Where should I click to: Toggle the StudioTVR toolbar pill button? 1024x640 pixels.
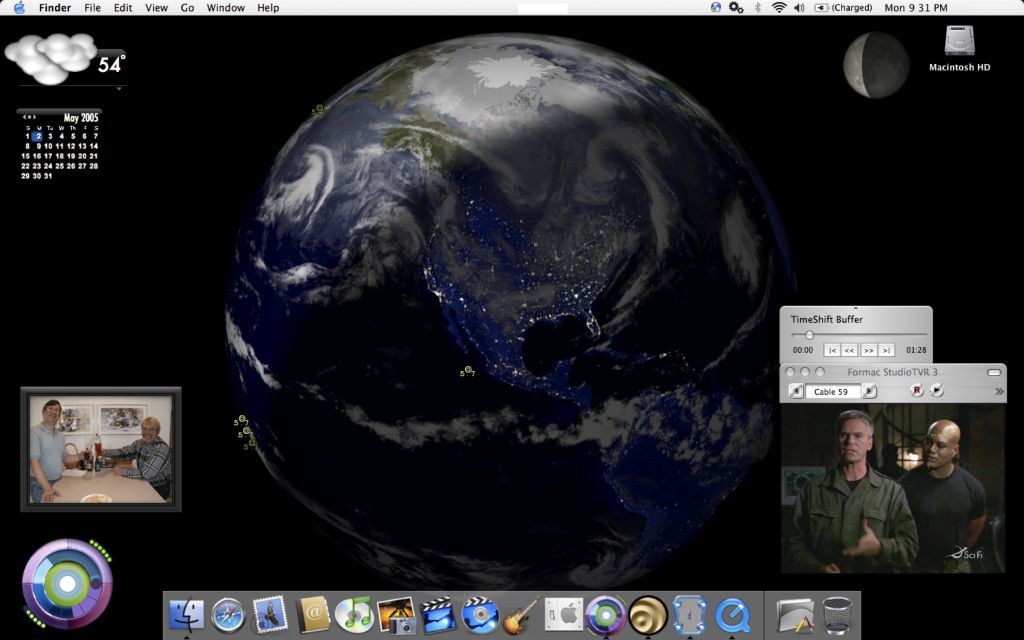point(993,372)
